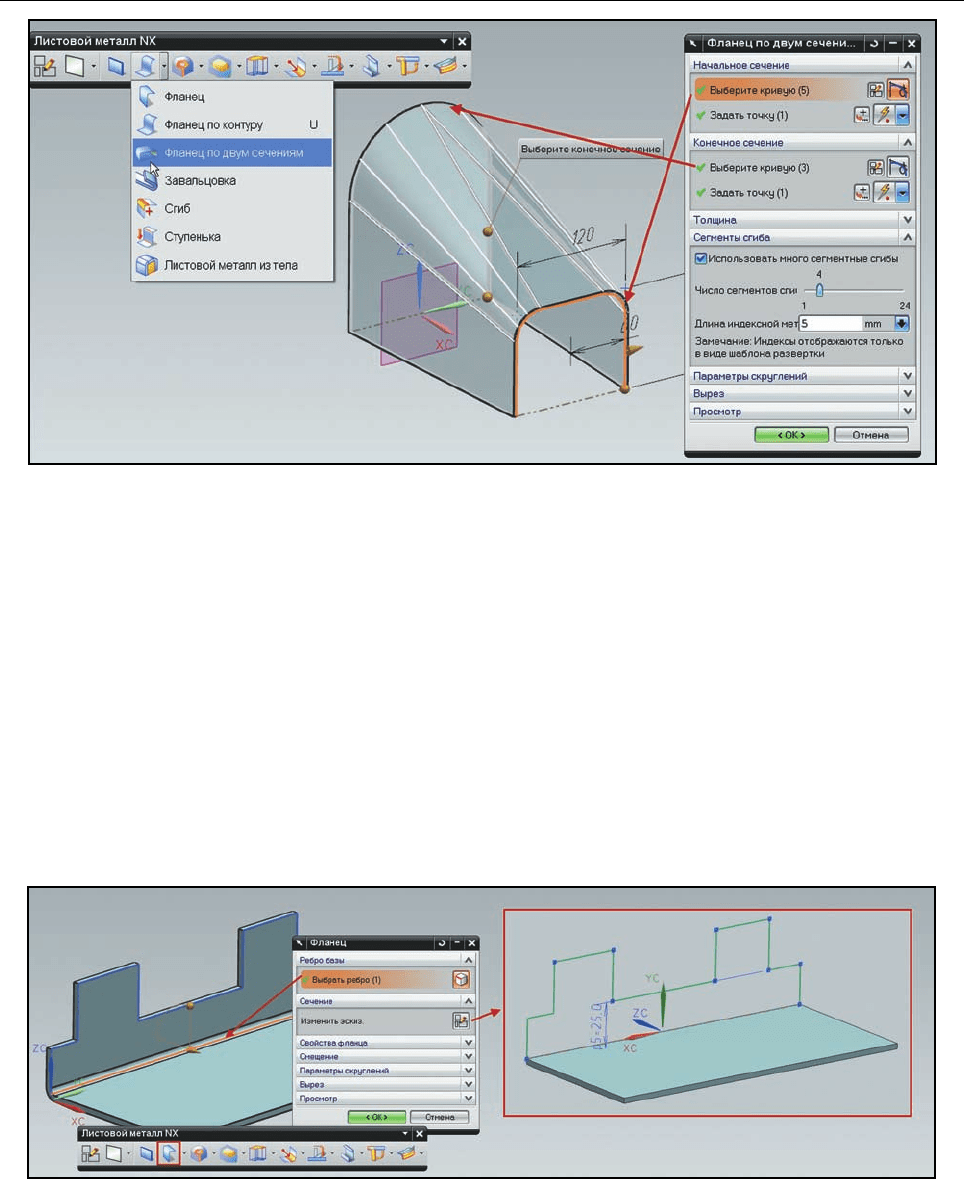Choose Фланец по контуру menu item
964x1179 pixels.
(x=232, y=125)
